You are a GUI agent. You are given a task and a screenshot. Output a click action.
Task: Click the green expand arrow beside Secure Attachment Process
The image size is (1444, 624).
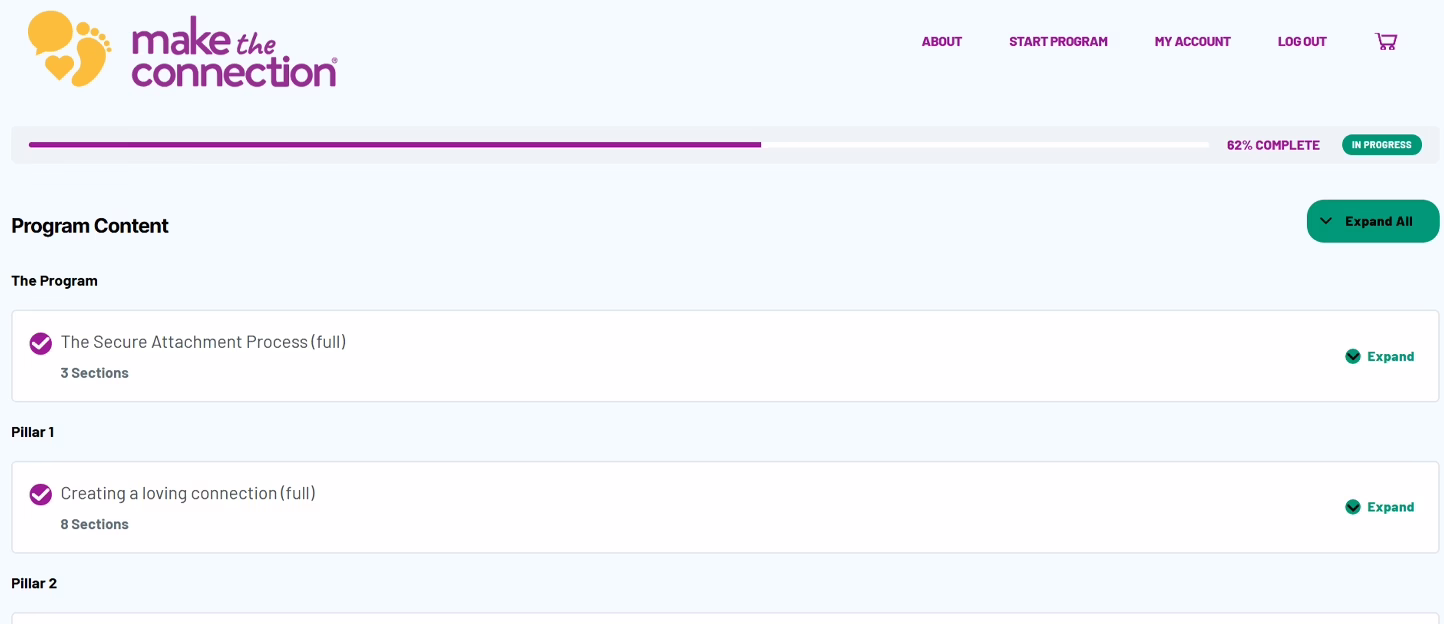(1353, 356)
